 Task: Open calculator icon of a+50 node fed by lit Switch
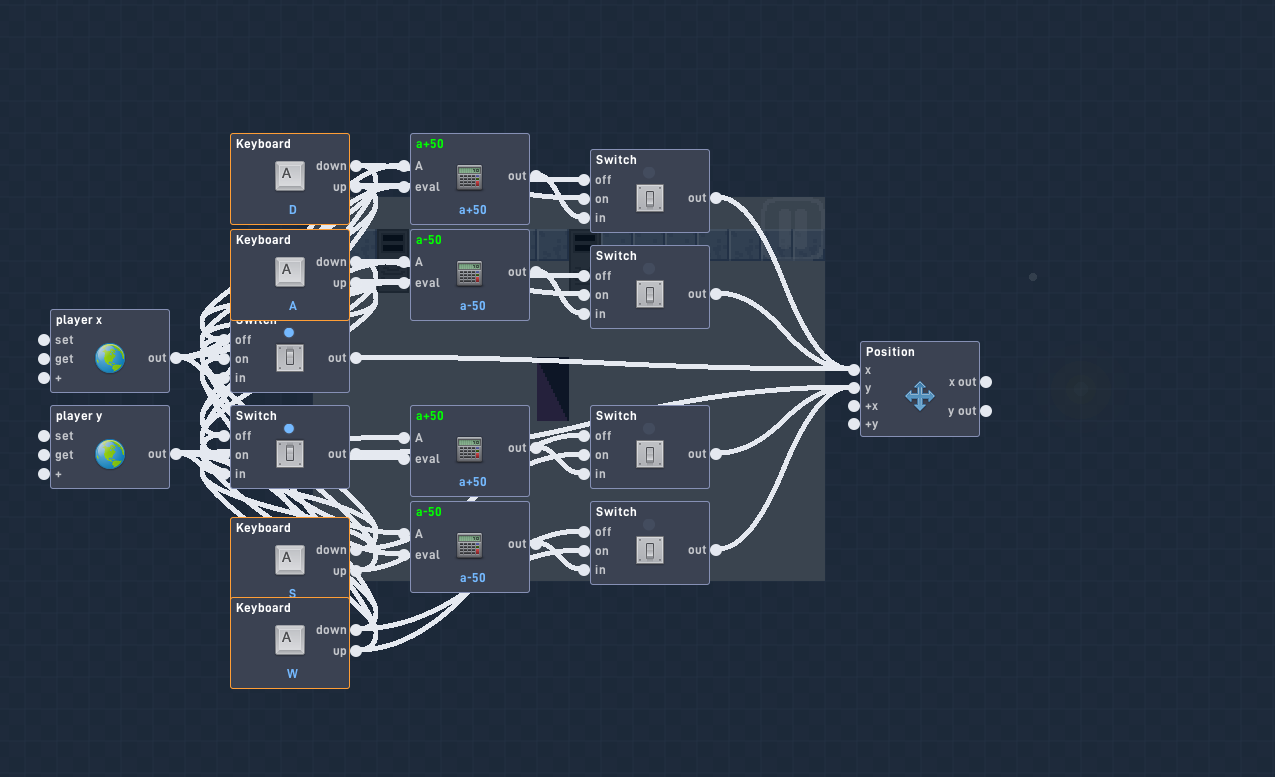coord(470,448)
